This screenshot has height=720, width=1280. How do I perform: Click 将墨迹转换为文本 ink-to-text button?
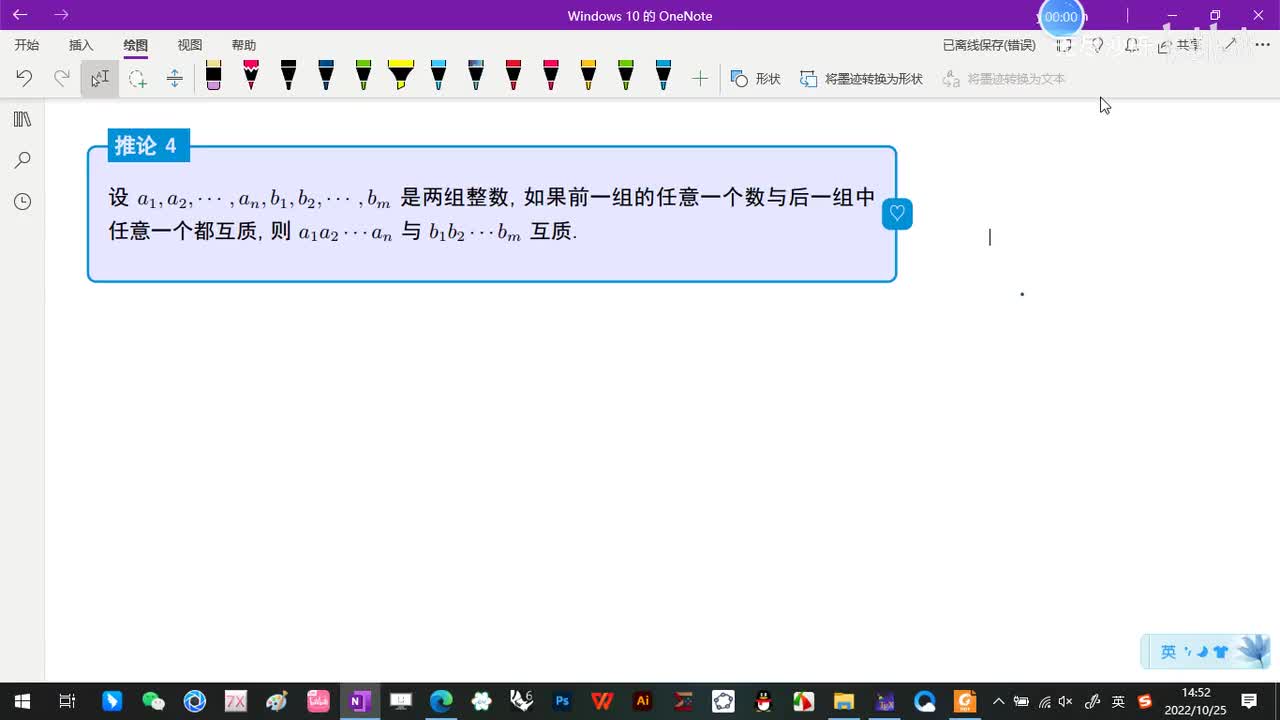[x=1004, y=78]
